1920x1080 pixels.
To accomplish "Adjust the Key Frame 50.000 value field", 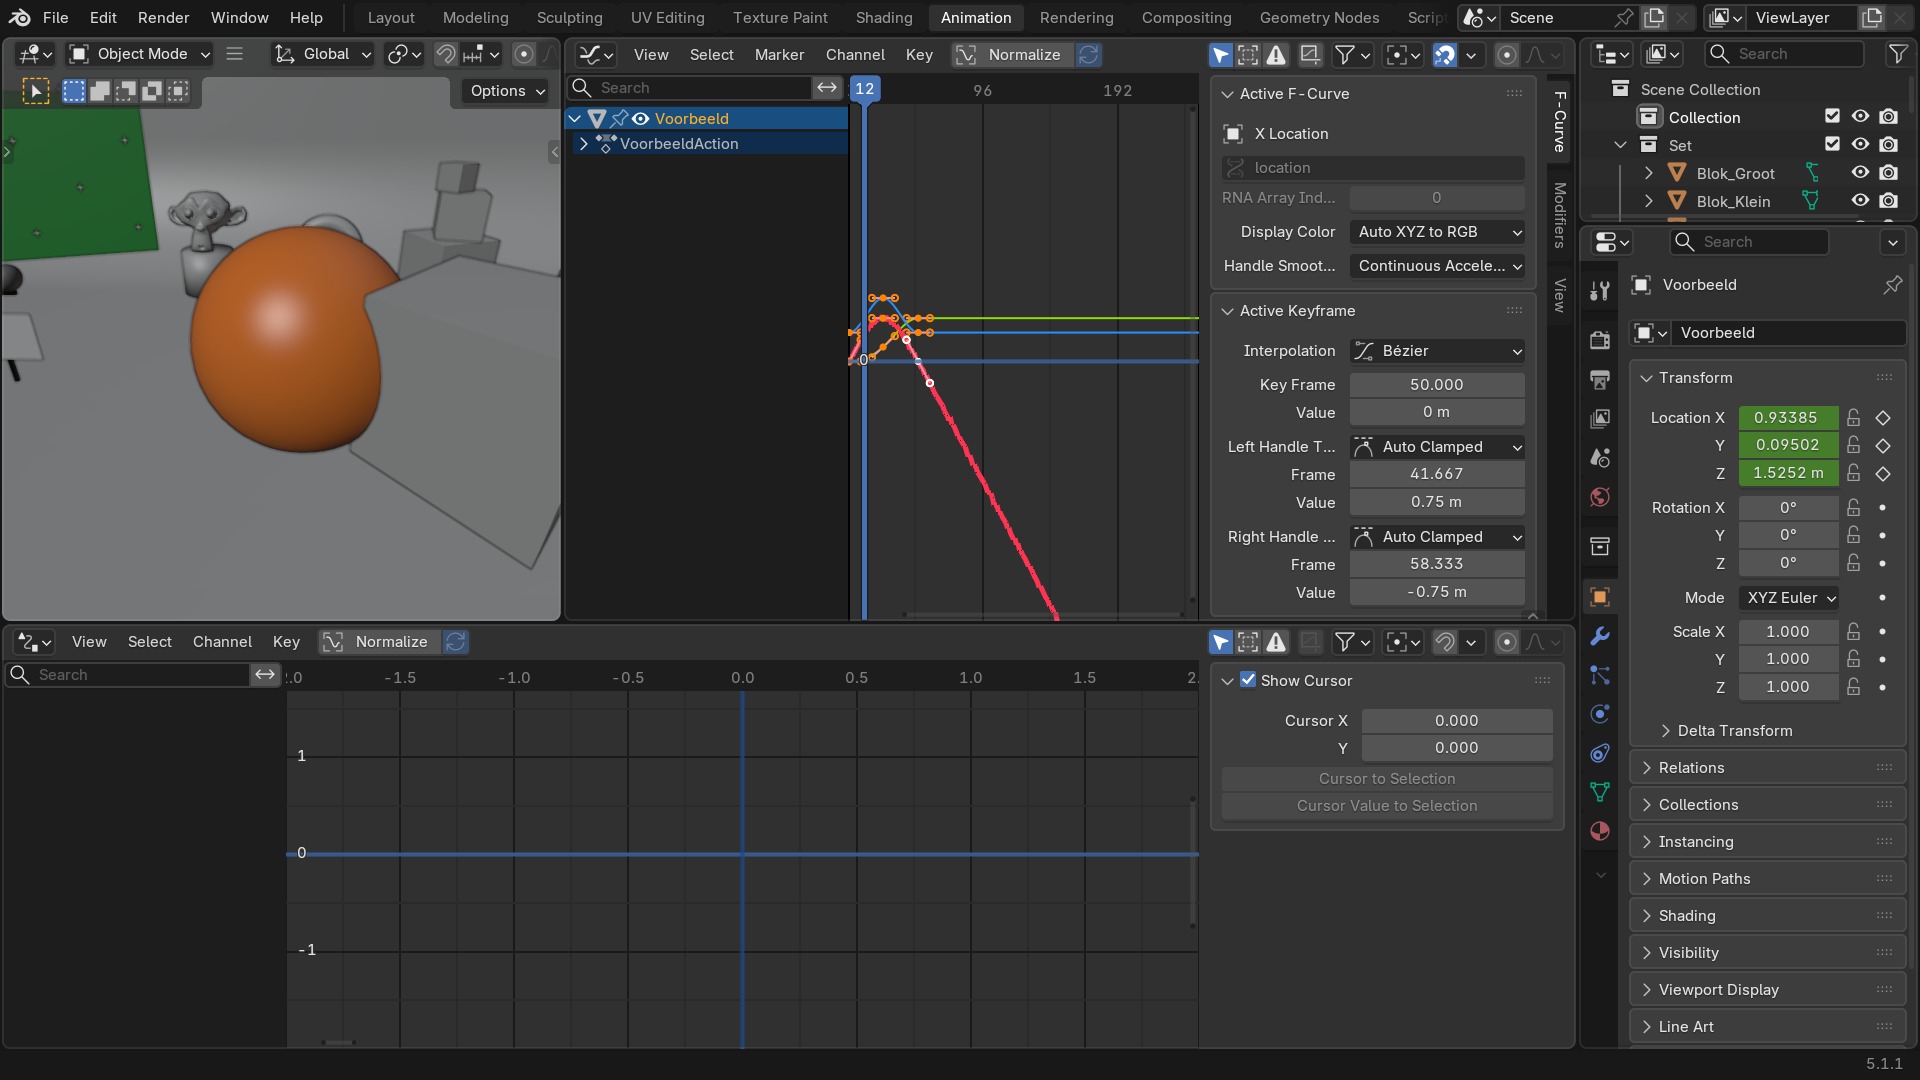I will [x=1437, y=385].
